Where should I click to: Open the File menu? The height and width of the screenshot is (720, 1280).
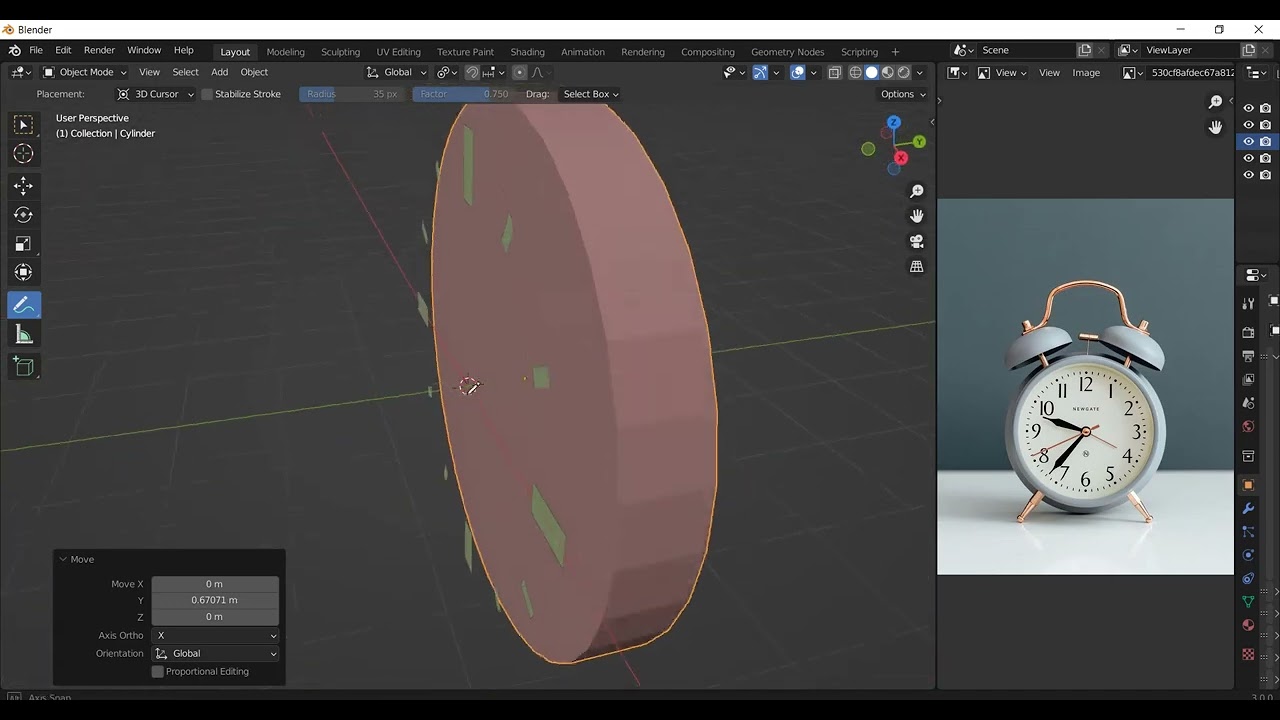[x=36, y=50]
